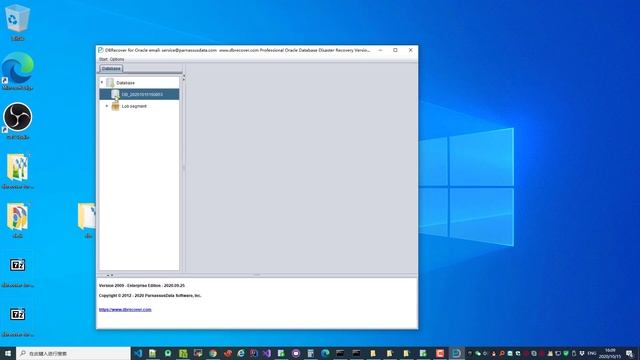Screen dimensions: 640x360
Task: Click the taskbar search box
Action: [x=73, y=353]
